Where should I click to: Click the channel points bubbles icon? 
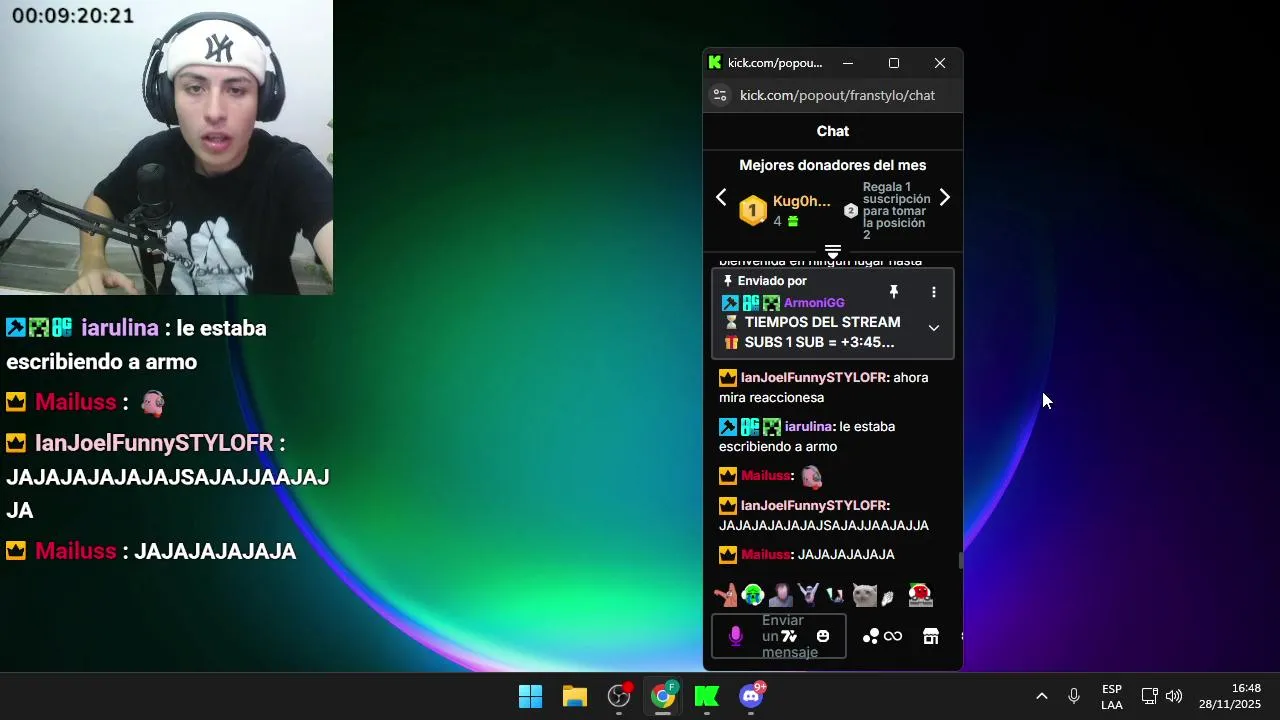coord(871,636)
